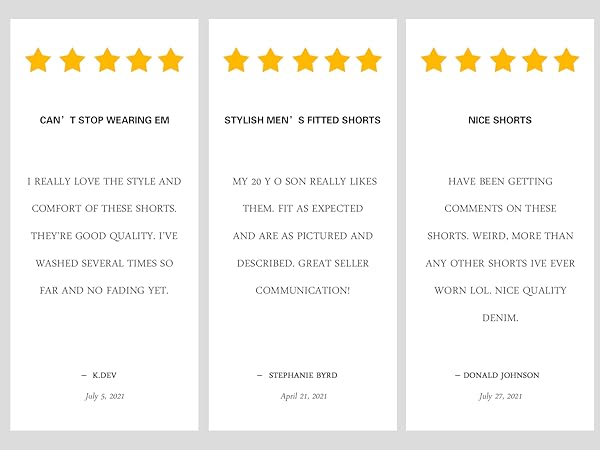
Task: Click the April 21, 2021 review date
Action: point(303,396)
